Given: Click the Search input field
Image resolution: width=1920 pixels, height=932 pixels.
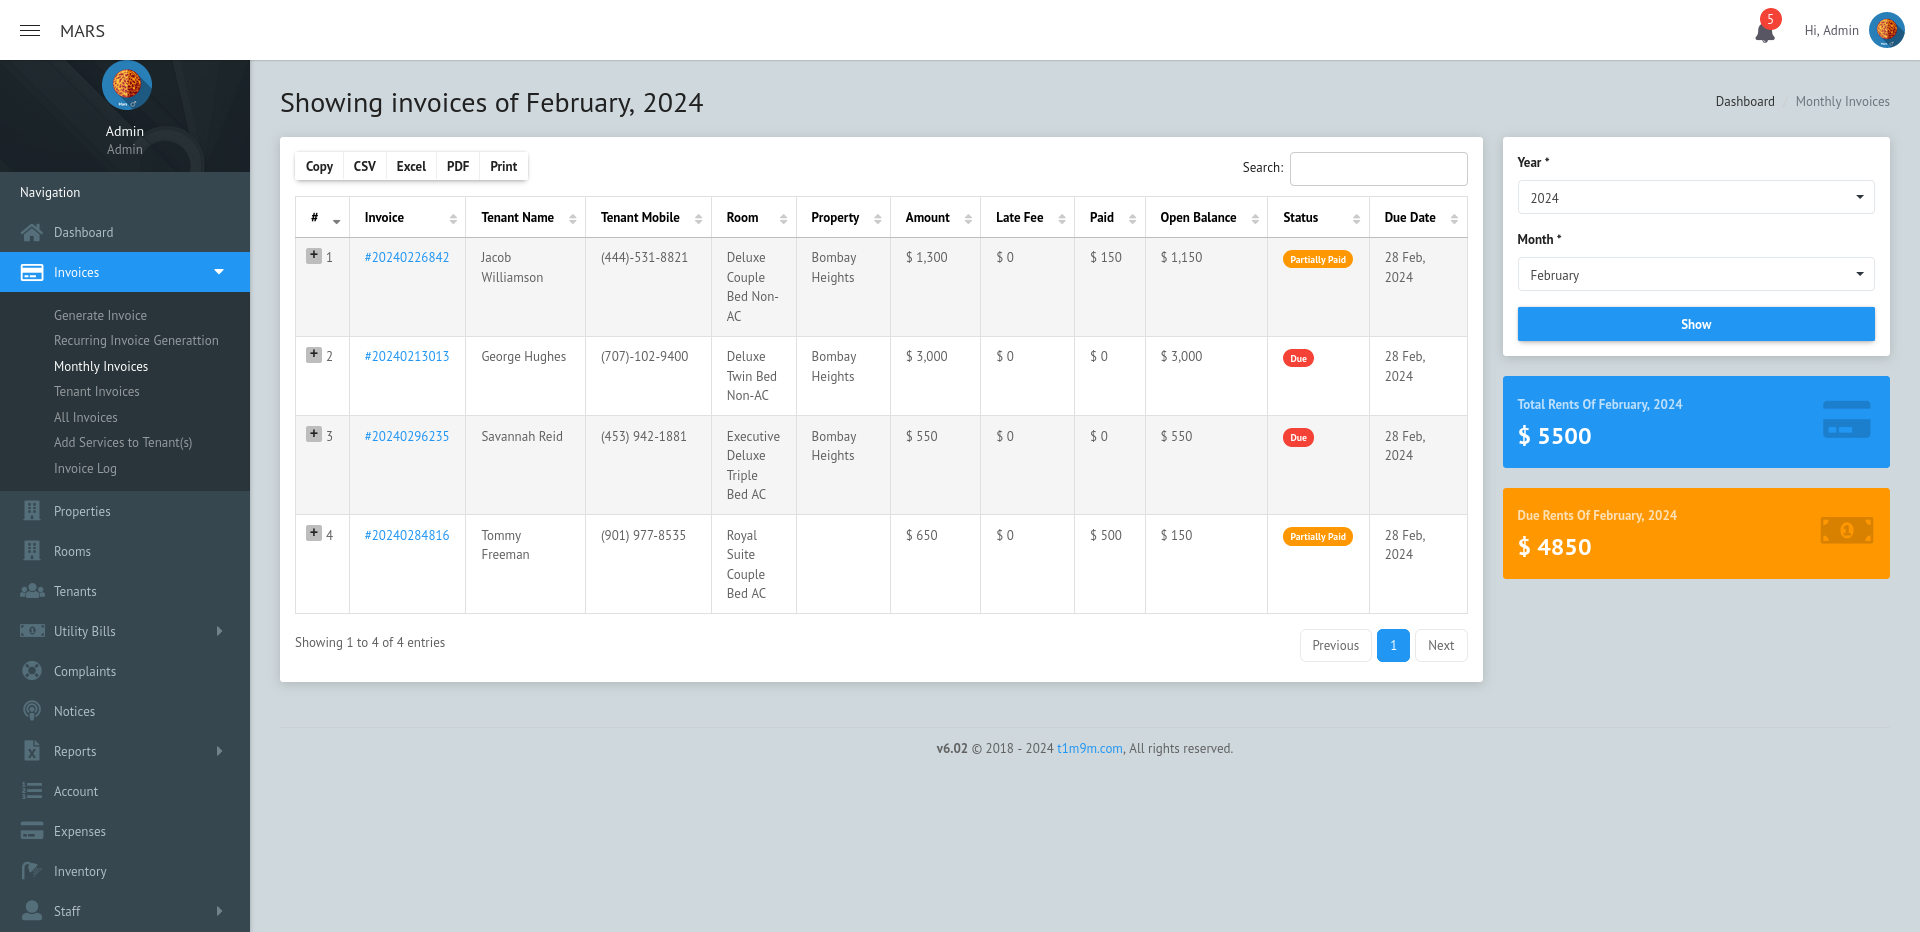Looking at the screenshot, I should tap(1378, 169).
